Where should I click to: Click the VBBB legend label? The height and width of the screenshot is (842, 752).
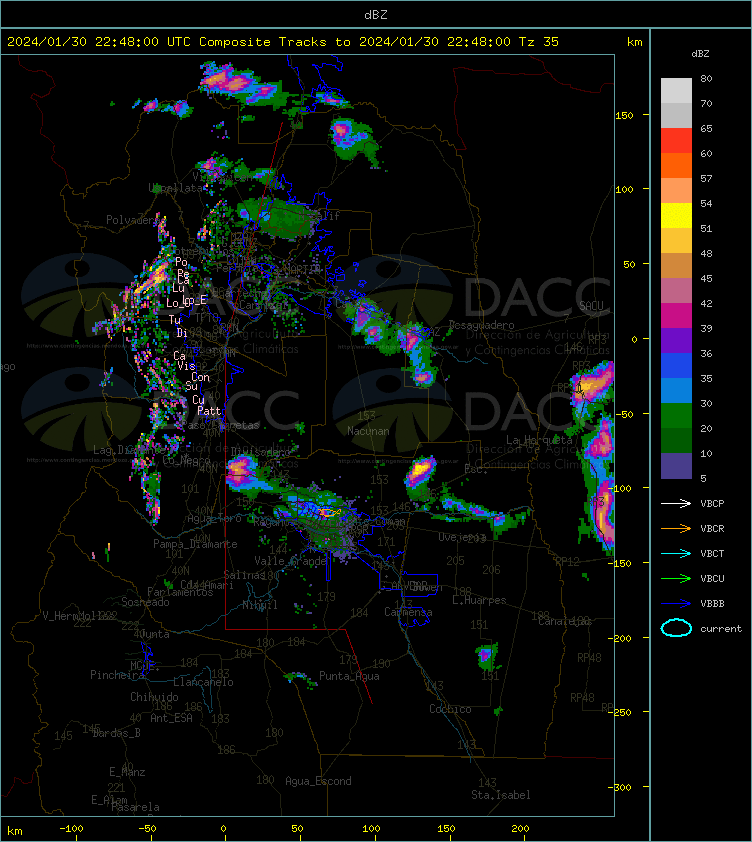(x=712, y=604)
